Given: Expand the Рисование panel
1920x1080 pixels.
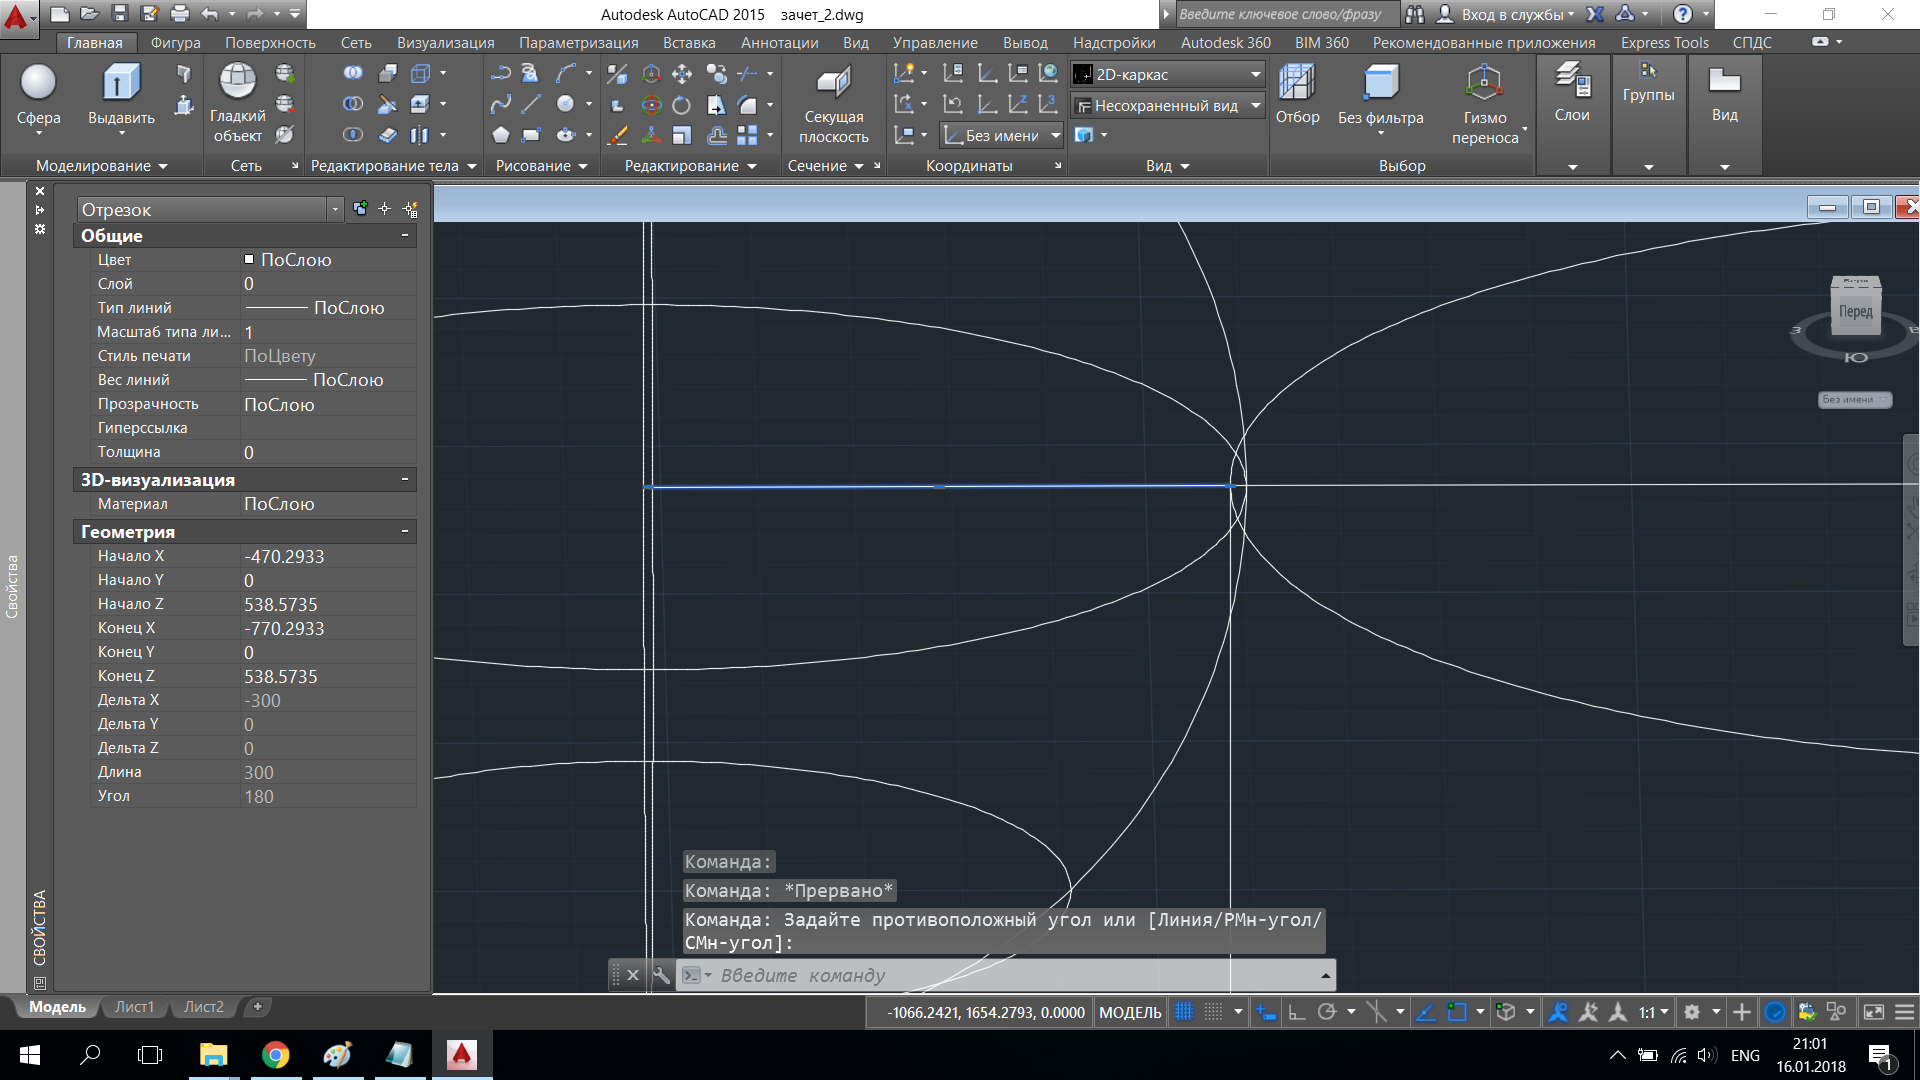Looking at the screenshot, I should click(x=541, y=166).
